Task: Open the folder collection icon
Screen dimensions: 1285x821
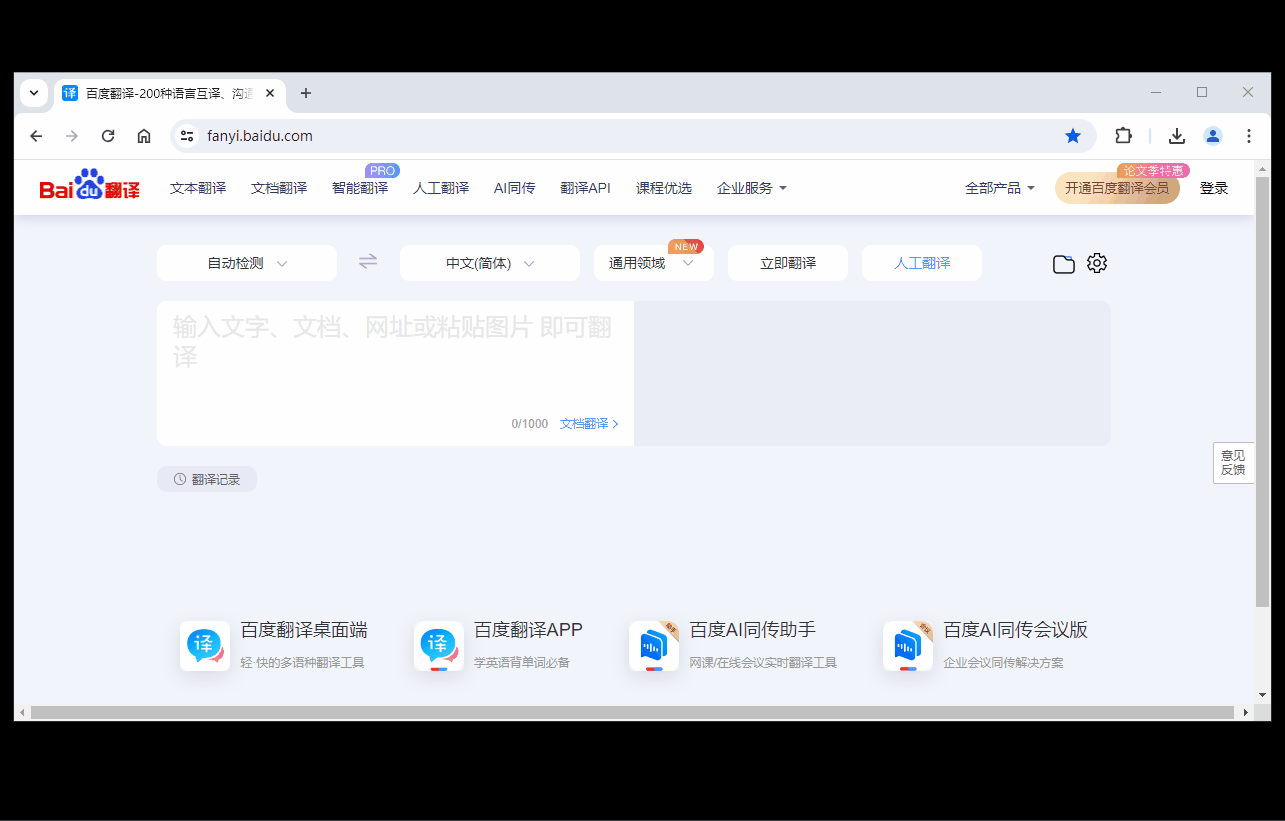Action: (x=1064, y=264)
